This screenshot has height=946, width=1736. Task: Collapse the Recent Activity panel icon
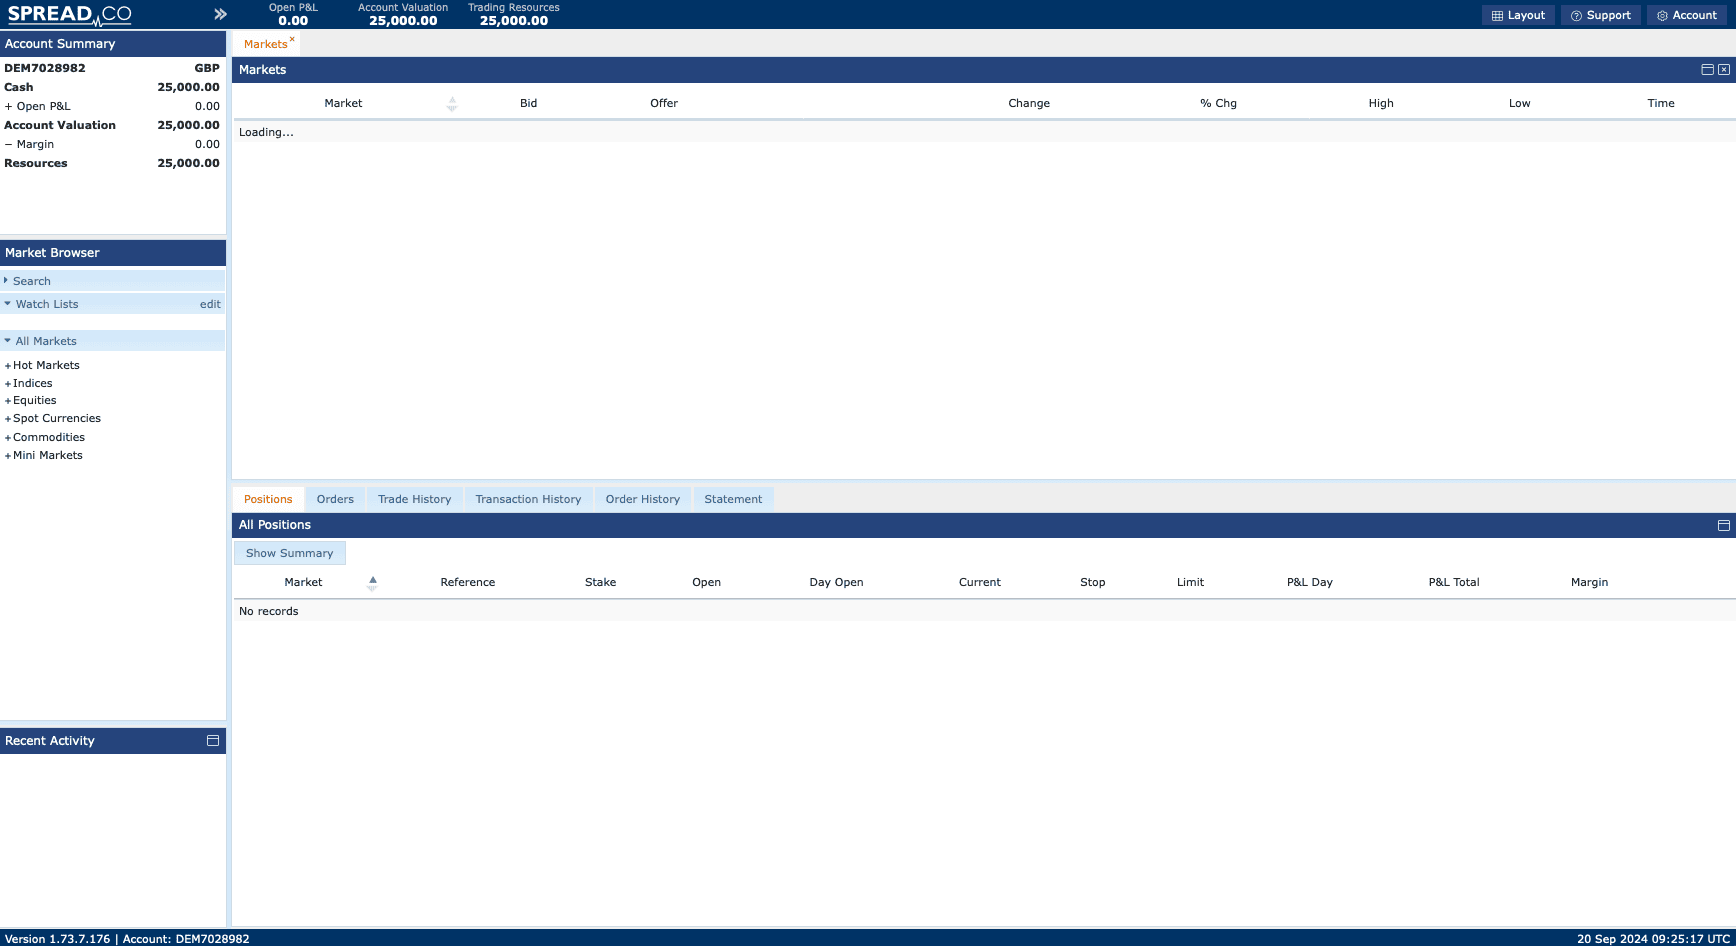pos(213,741)
